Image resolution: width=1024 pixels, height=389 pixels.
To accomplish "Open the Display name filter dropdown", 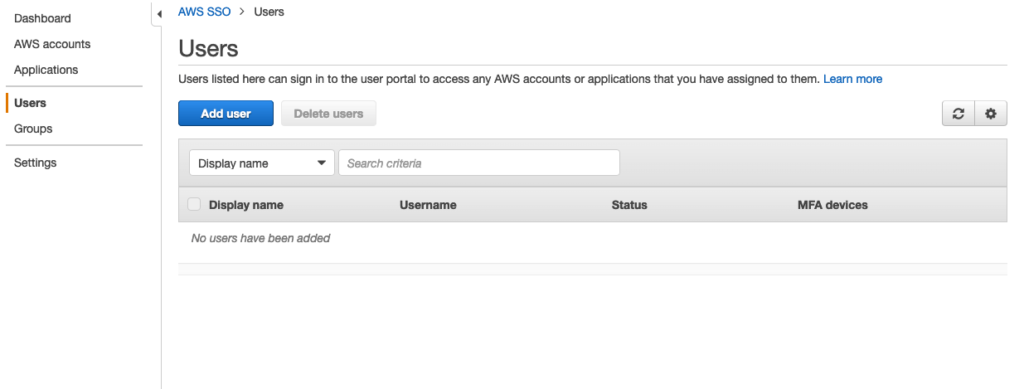I will pos(262,163).
